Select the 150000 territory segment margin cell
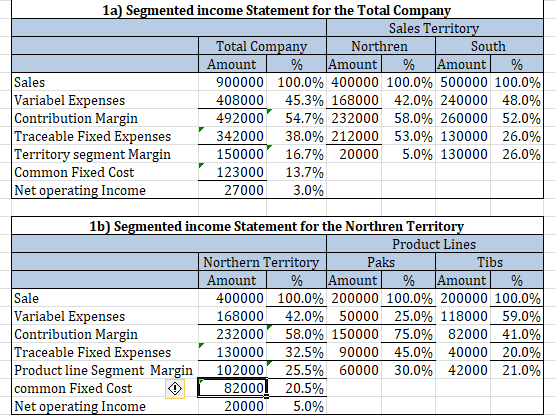 click(x=232, y=154)
